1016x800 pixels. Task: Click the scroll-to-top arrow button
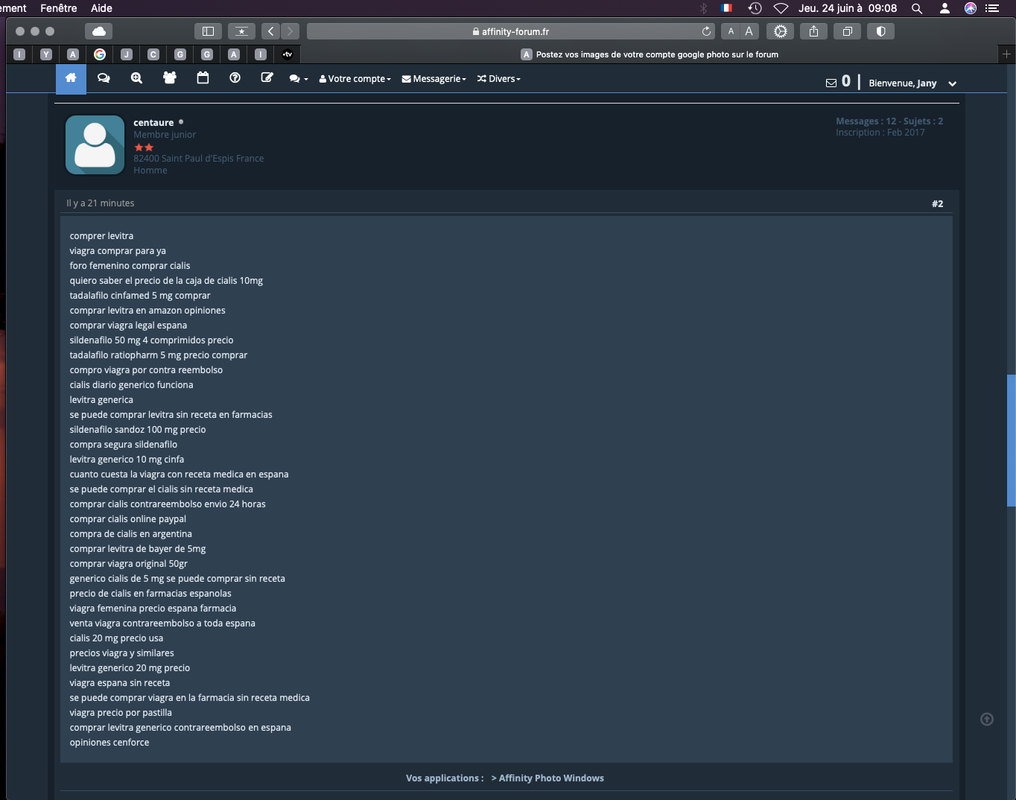987,719
